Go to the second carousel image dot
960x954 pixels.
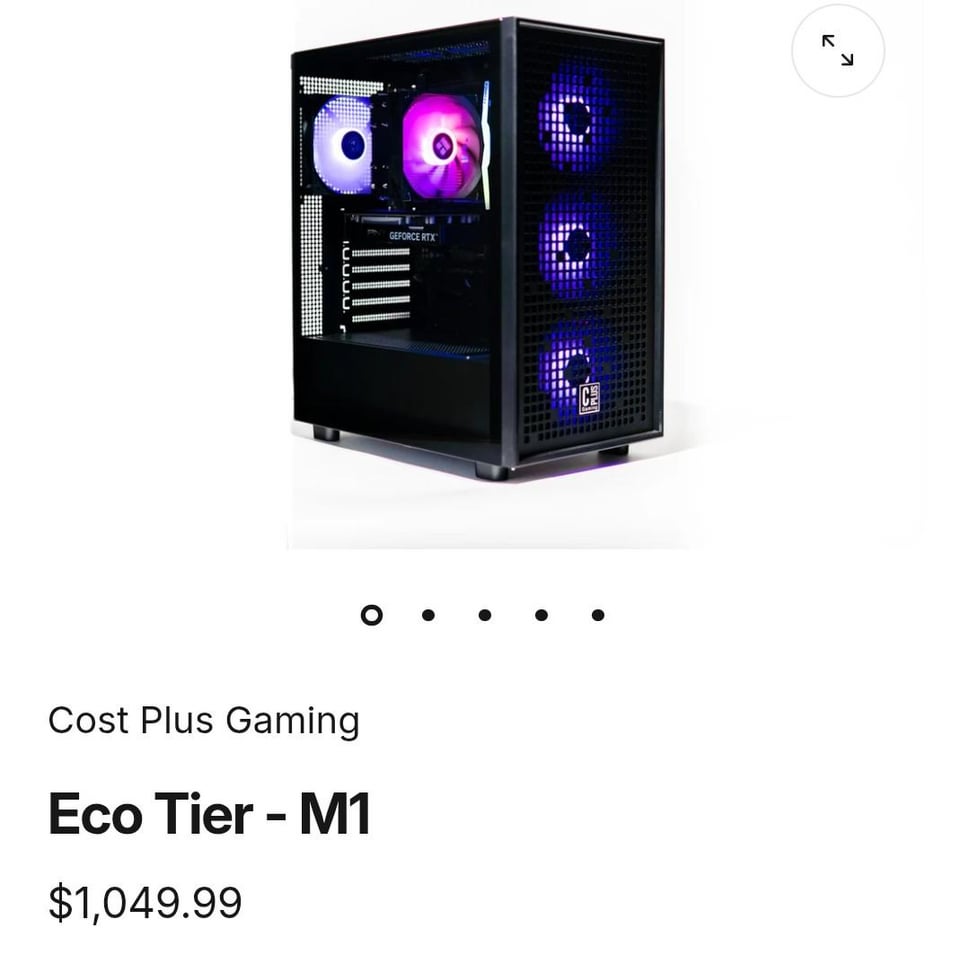click(429, 615)
